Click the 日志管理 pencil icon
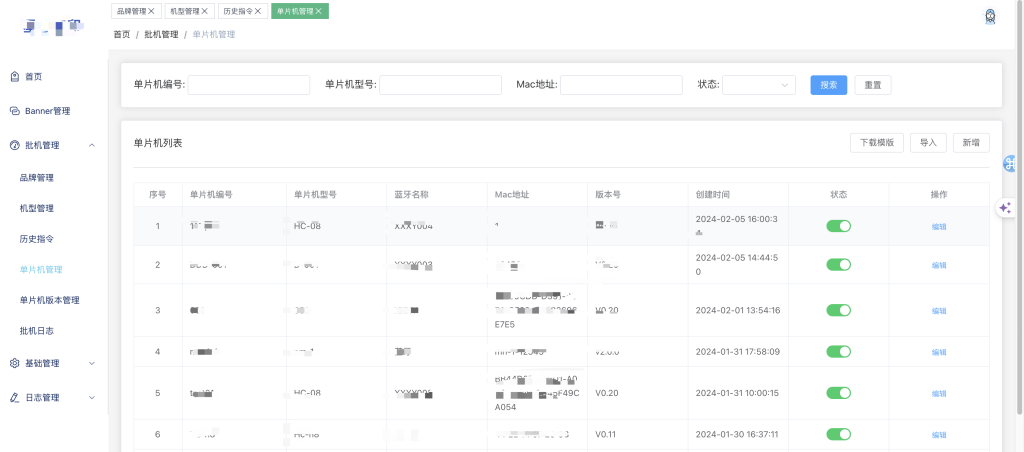 [15, 397]
